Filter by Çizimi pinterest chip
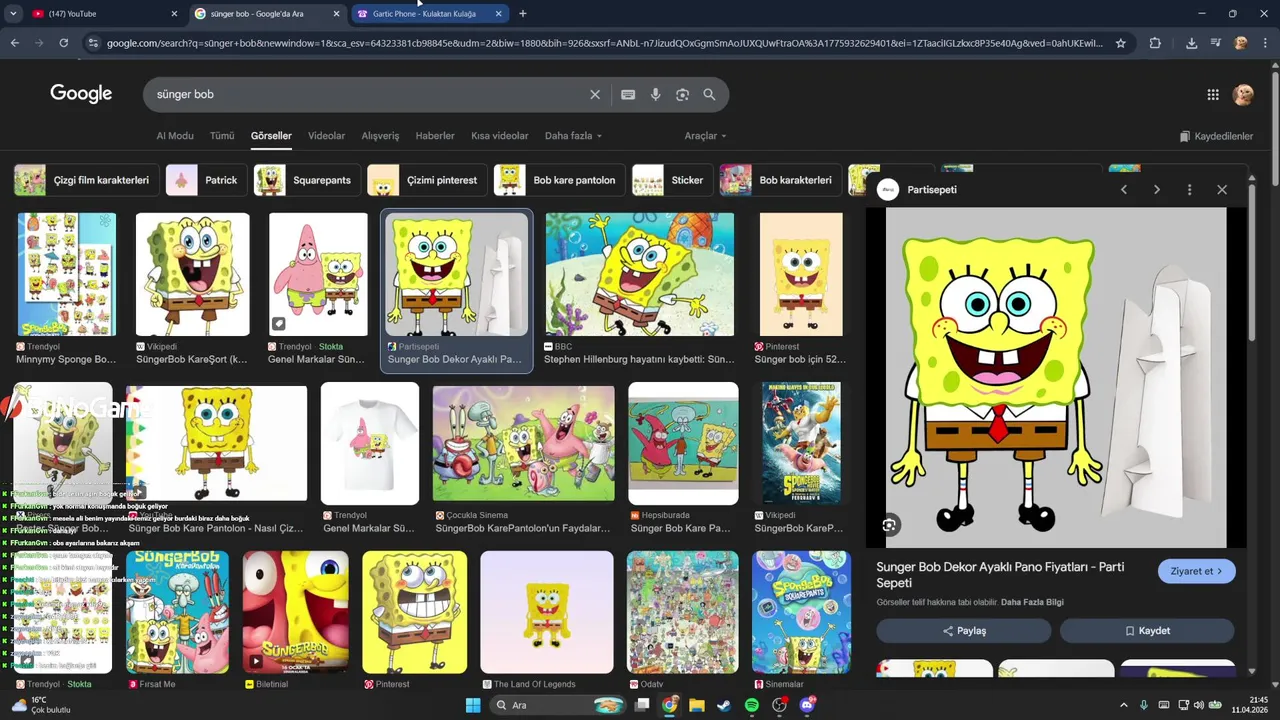This screenshot has width=1280, height=720. tap(427, 180)
